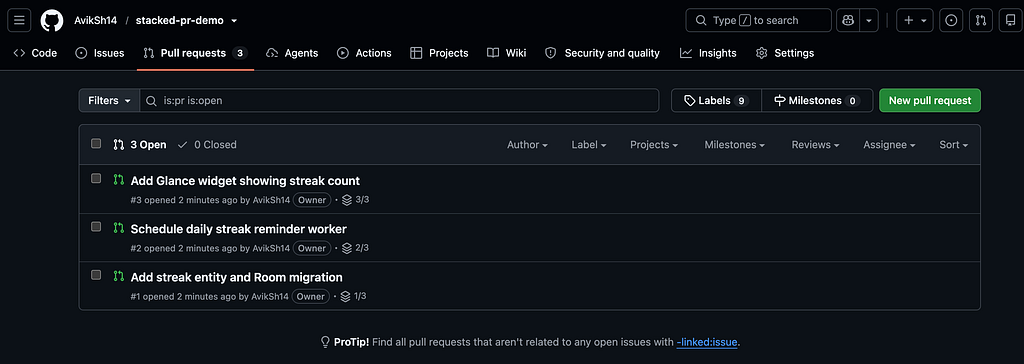Open the Settings tab
The width and height of the screenshot is (1024, 364).
pyautogui.click(x=785, y=53)
